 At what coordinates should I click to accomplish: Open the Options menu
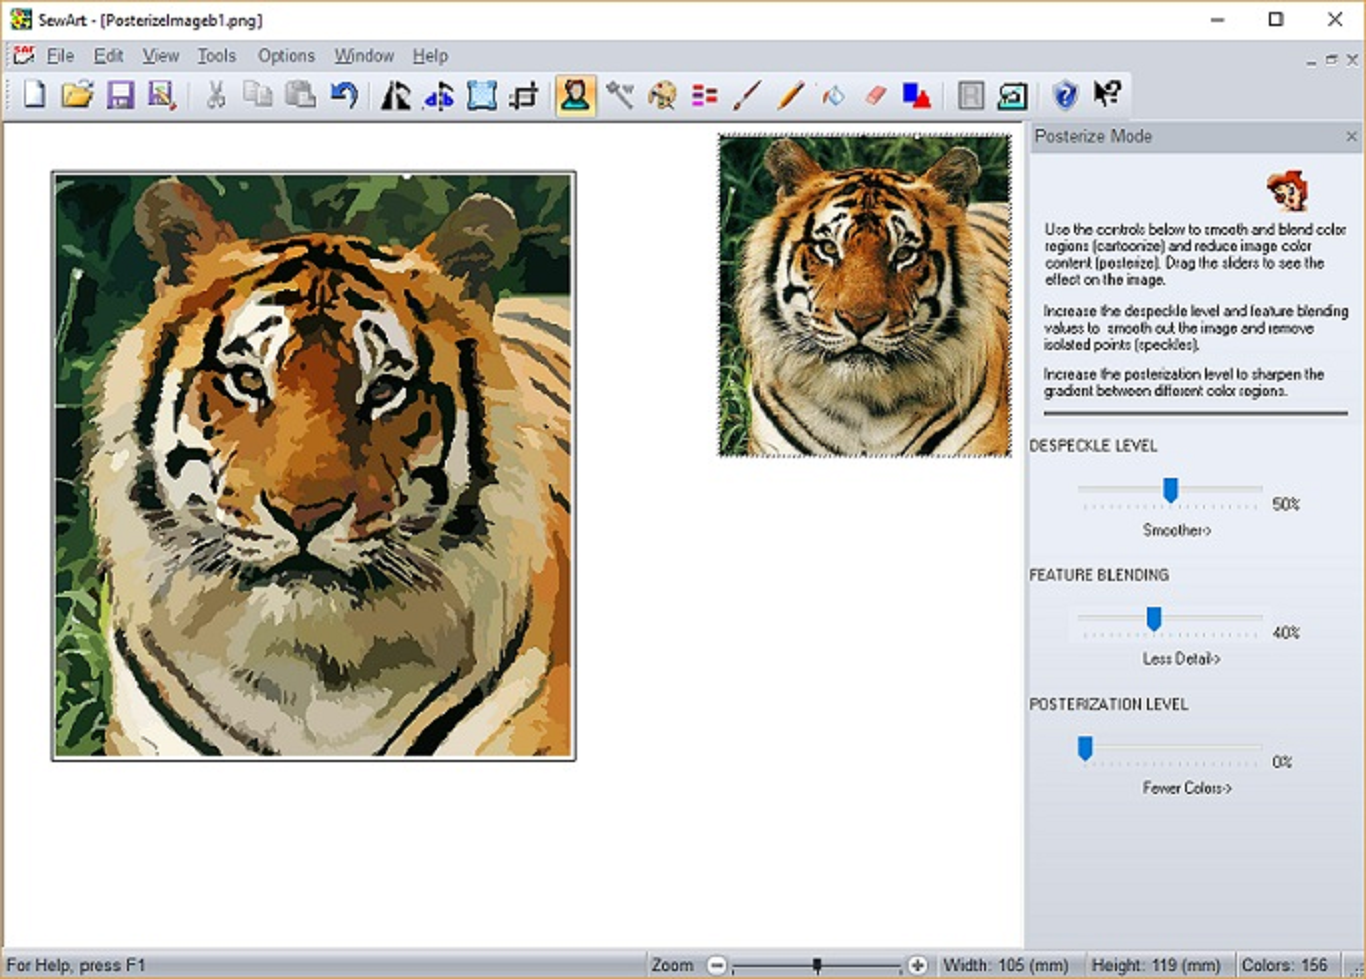285,56
